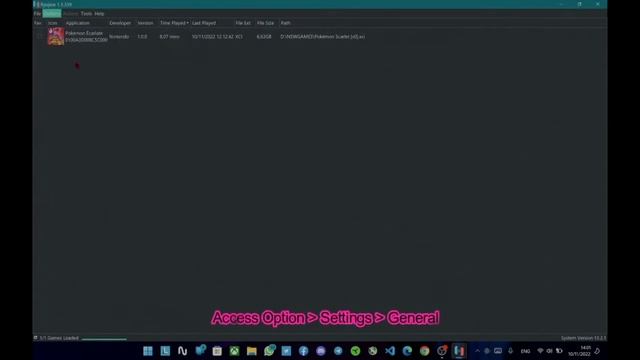Viewport: 640px width, 360px height.
Task: Click the Developer column header
Action: [x=120, y=23]
